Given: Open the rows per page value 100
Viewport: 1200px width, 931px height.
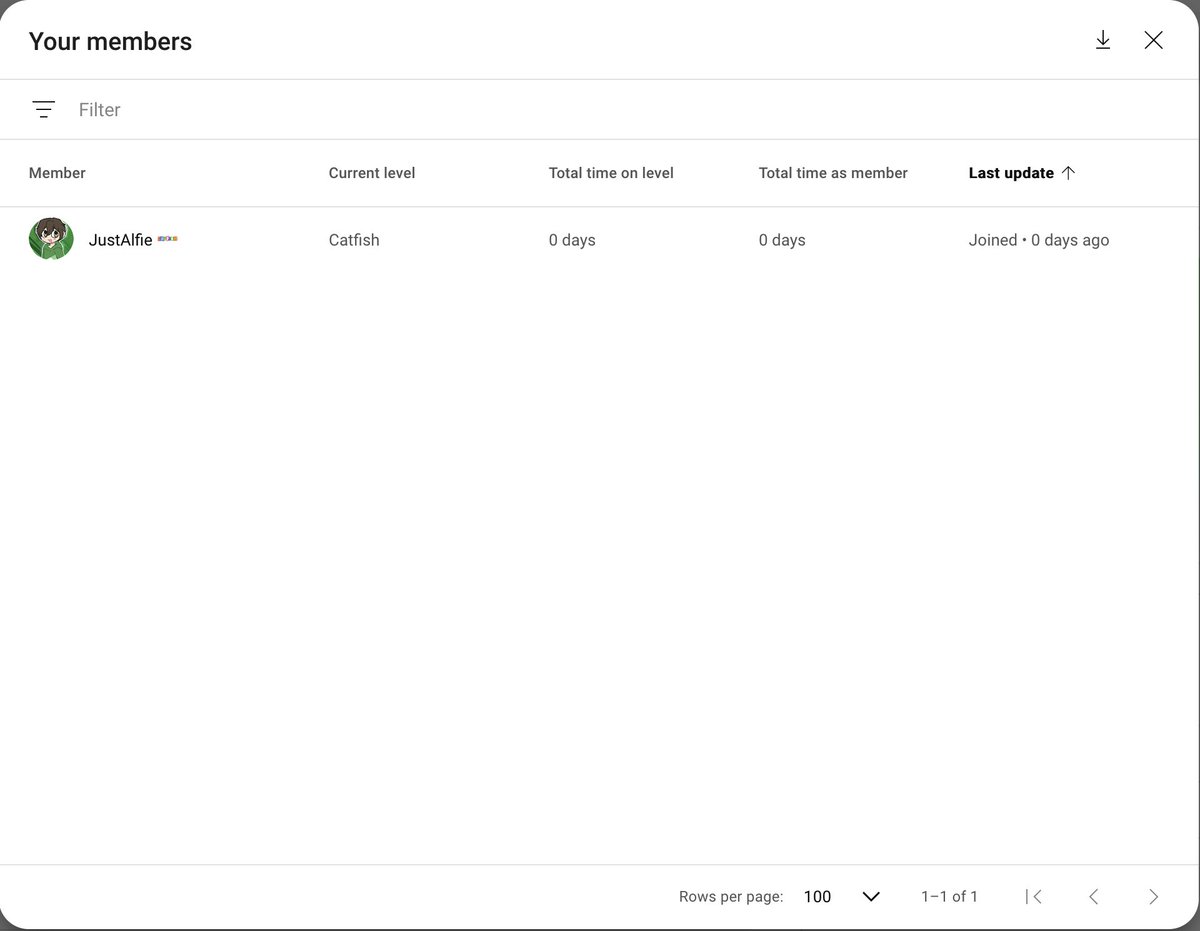Looking at the screenshot, I should [817, 896].
